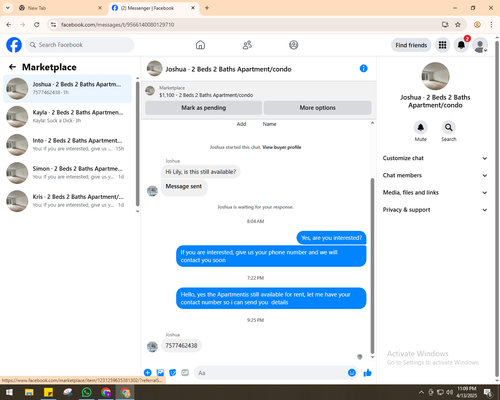Click the 7577462438 message bubble

[181, 346]
